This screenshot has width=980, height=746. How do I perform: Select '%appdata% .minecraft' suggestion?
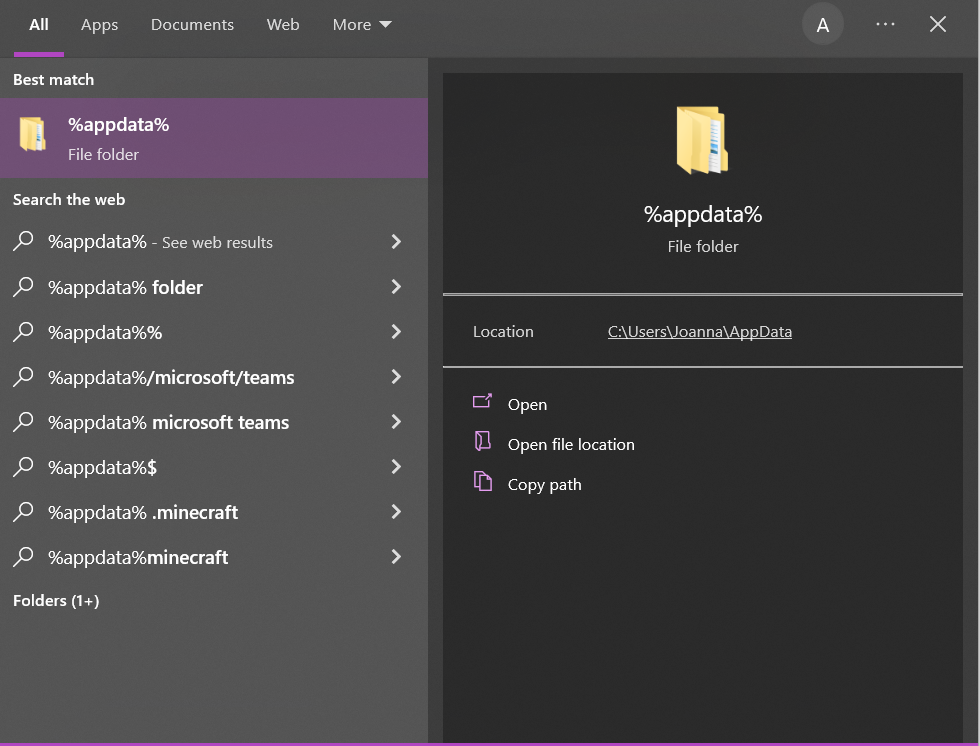[214, 512]
